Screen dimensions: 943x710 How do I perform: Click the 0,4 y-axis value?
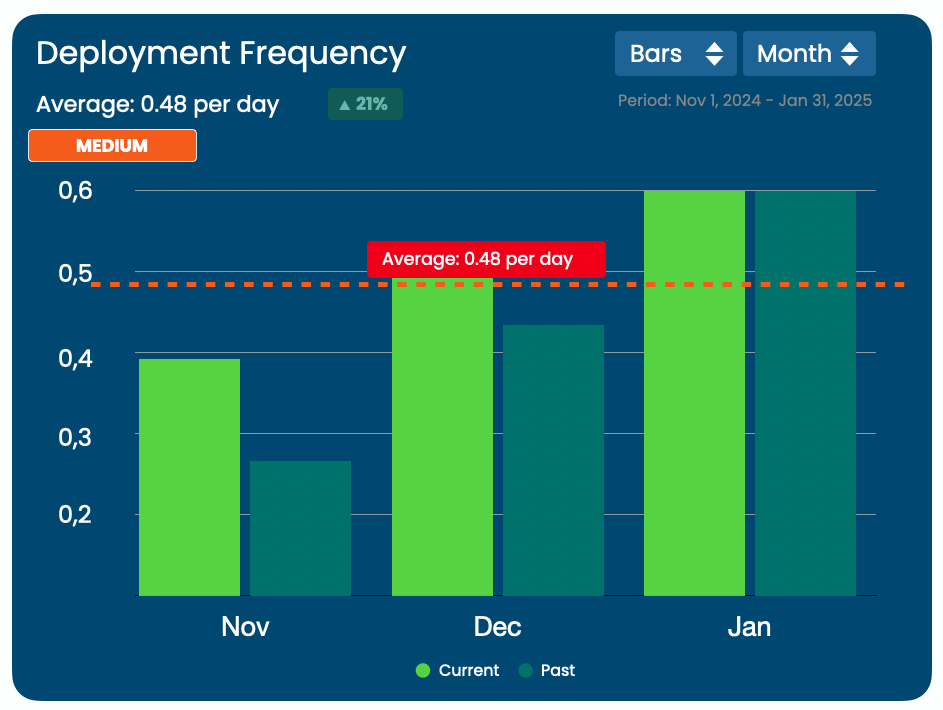(x=75, y=359)
